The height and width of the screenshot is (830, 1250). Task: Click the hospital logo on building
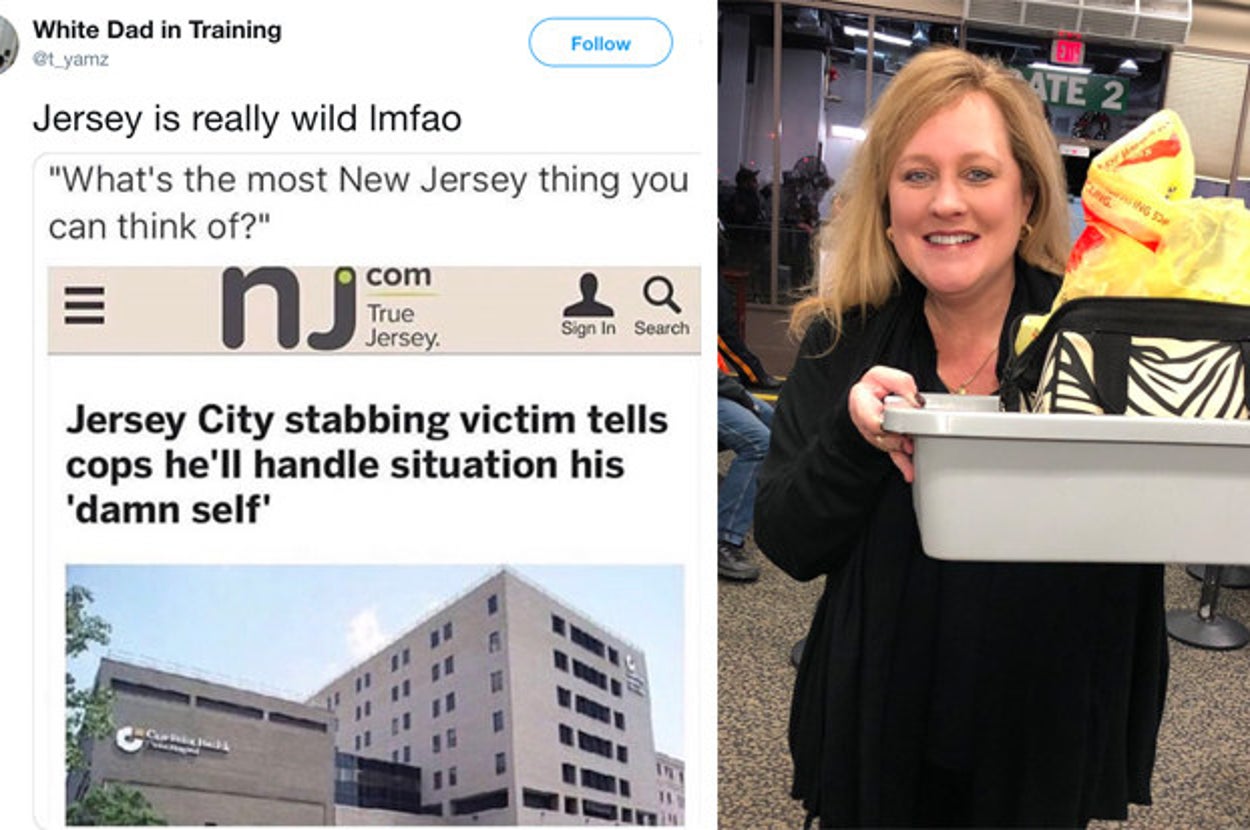(x=172, y=742)
